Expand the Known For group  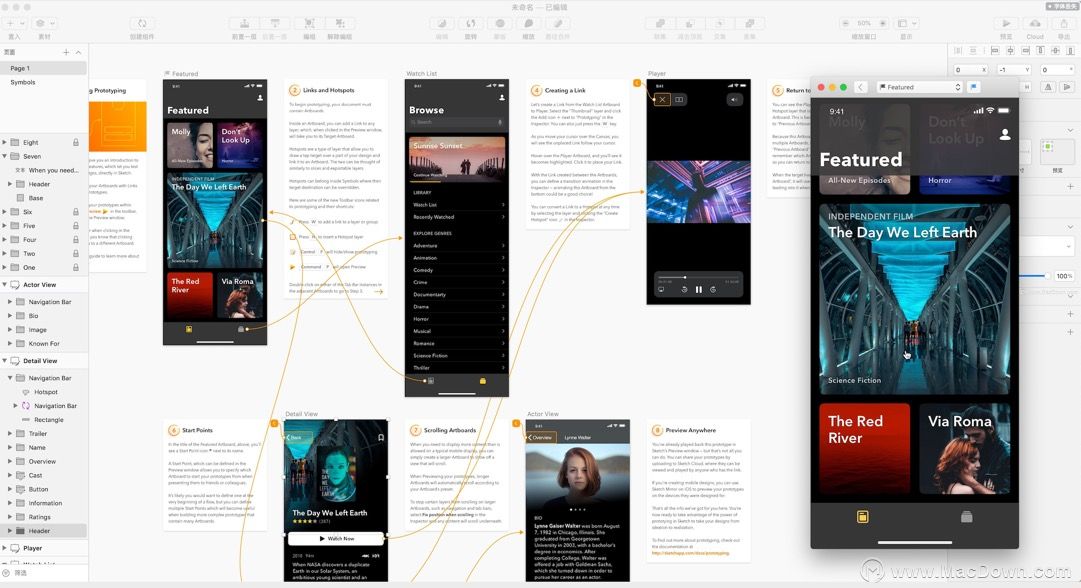(x=10, y=343)
